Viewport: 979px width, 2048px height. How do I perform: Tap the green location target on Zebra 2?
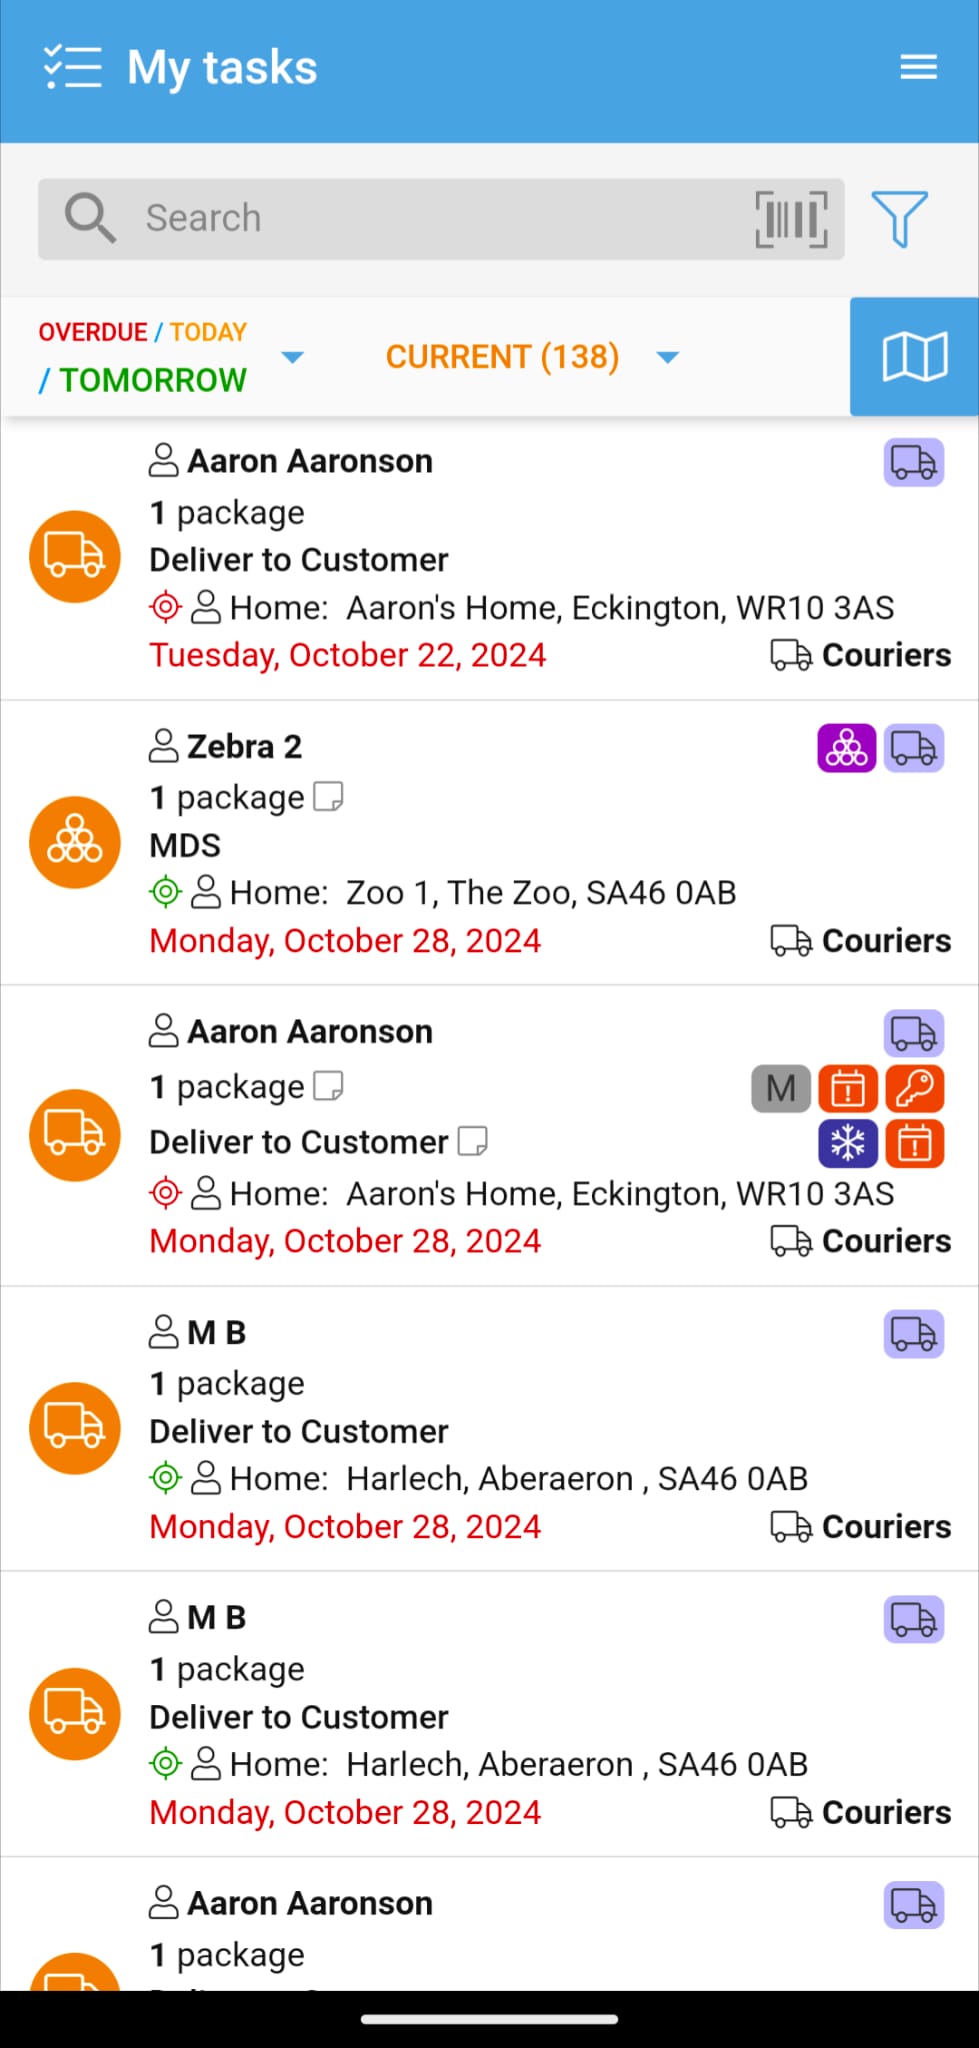[165, 892]
